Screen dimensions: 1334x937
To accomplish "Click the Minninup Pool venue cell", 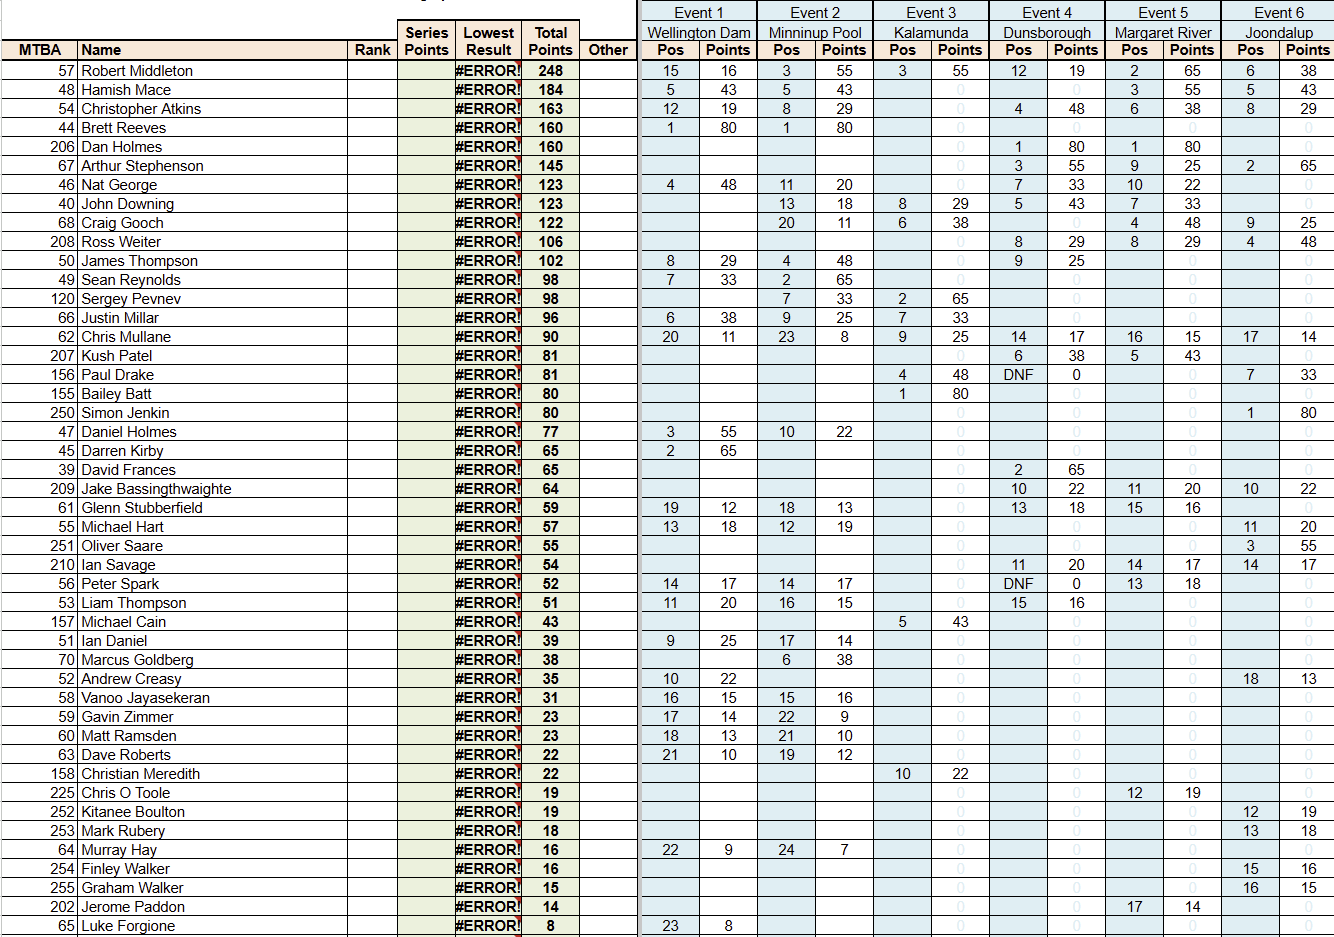I will (x=814, y=32).
